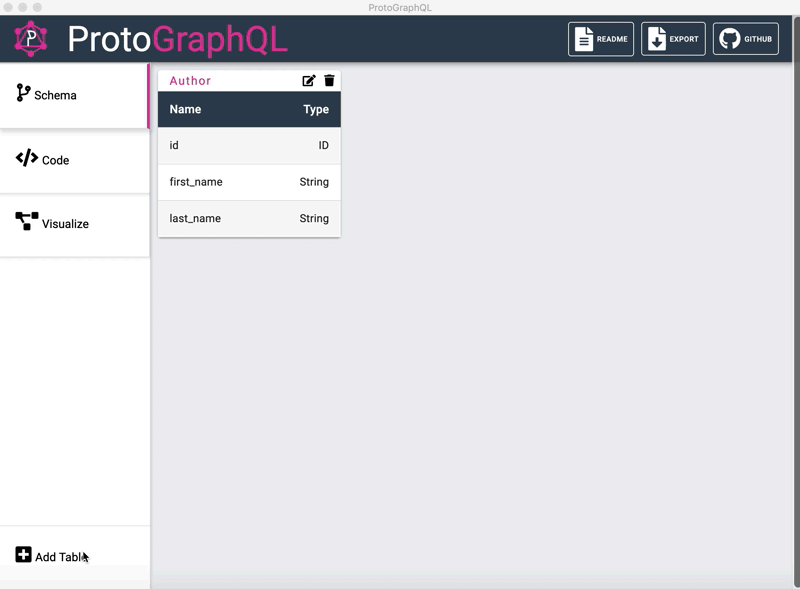Click the Author table title
Viewport: 800px width, 589px height.
pos(190,81)
